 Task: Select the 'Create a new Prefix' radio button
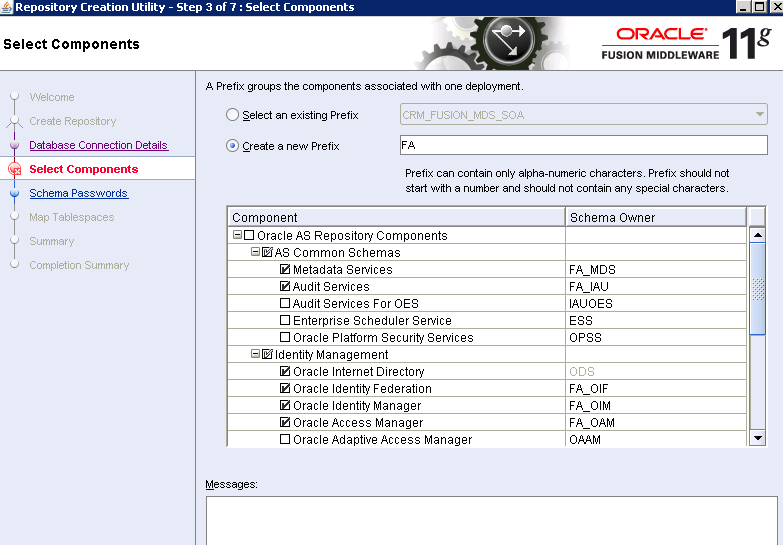233,146
